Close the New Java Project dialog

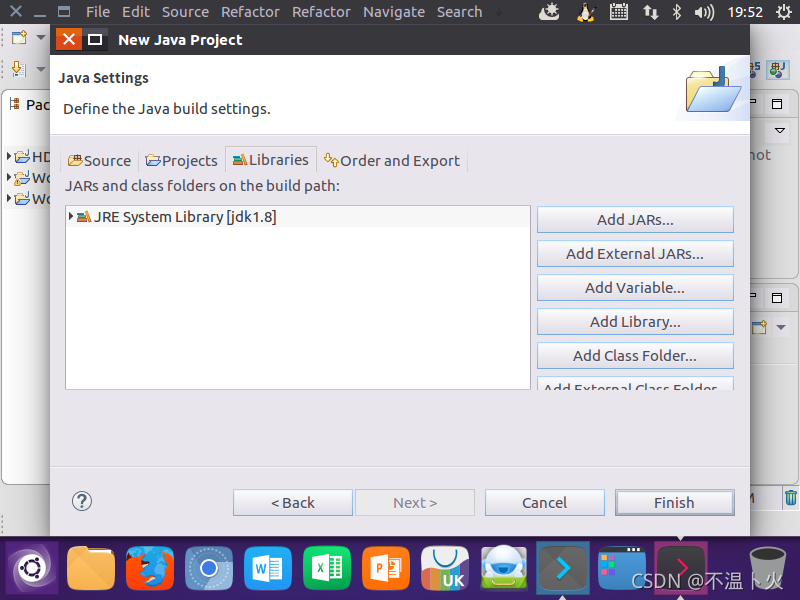point(69,39)
